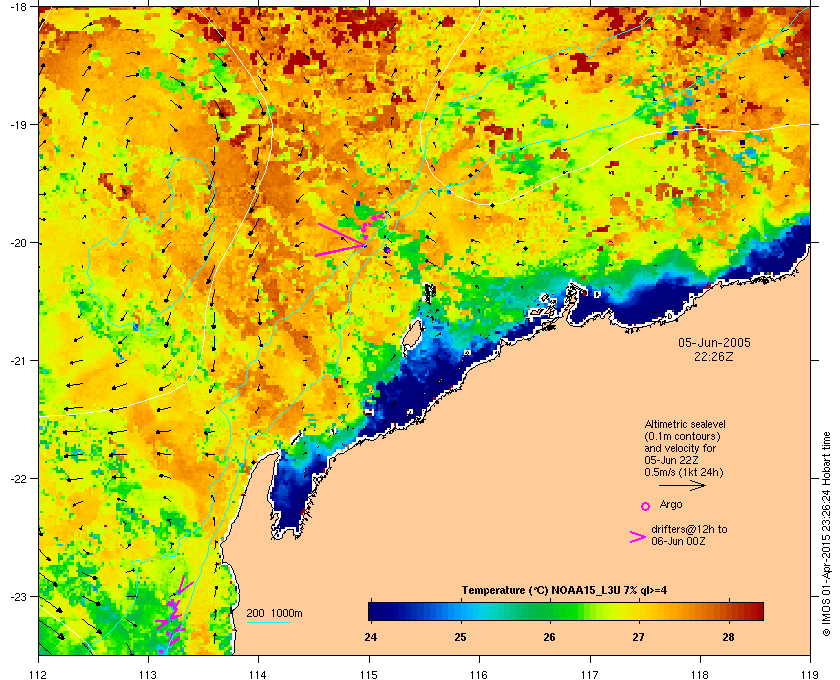
Task: Click the velocity scale arrow in legend
Action: point(682,486)
